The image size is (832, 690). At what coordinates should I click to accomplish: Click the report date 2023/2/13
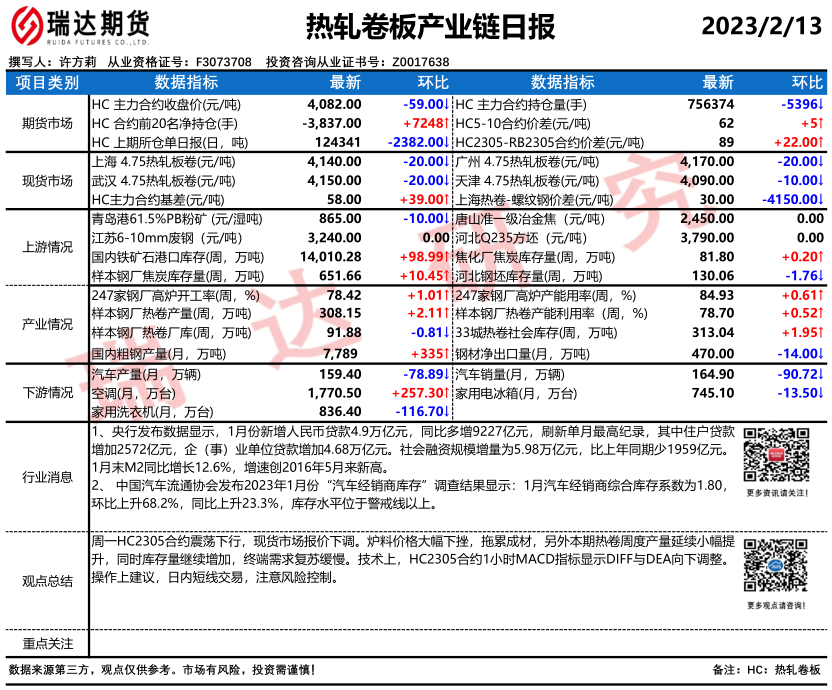click(761, 27)
